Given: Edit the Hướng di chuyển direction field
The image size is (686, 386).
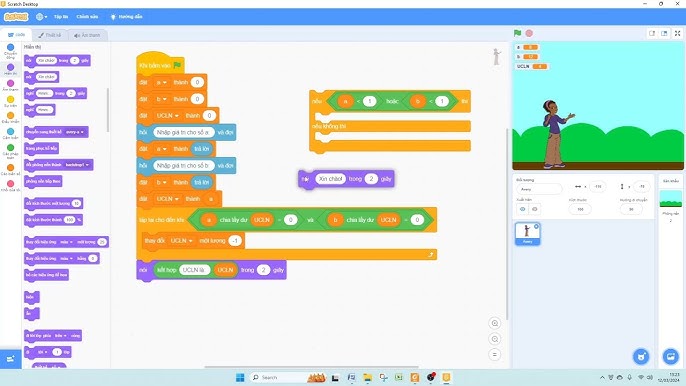Looking at the screenshot, I should 631,209.
